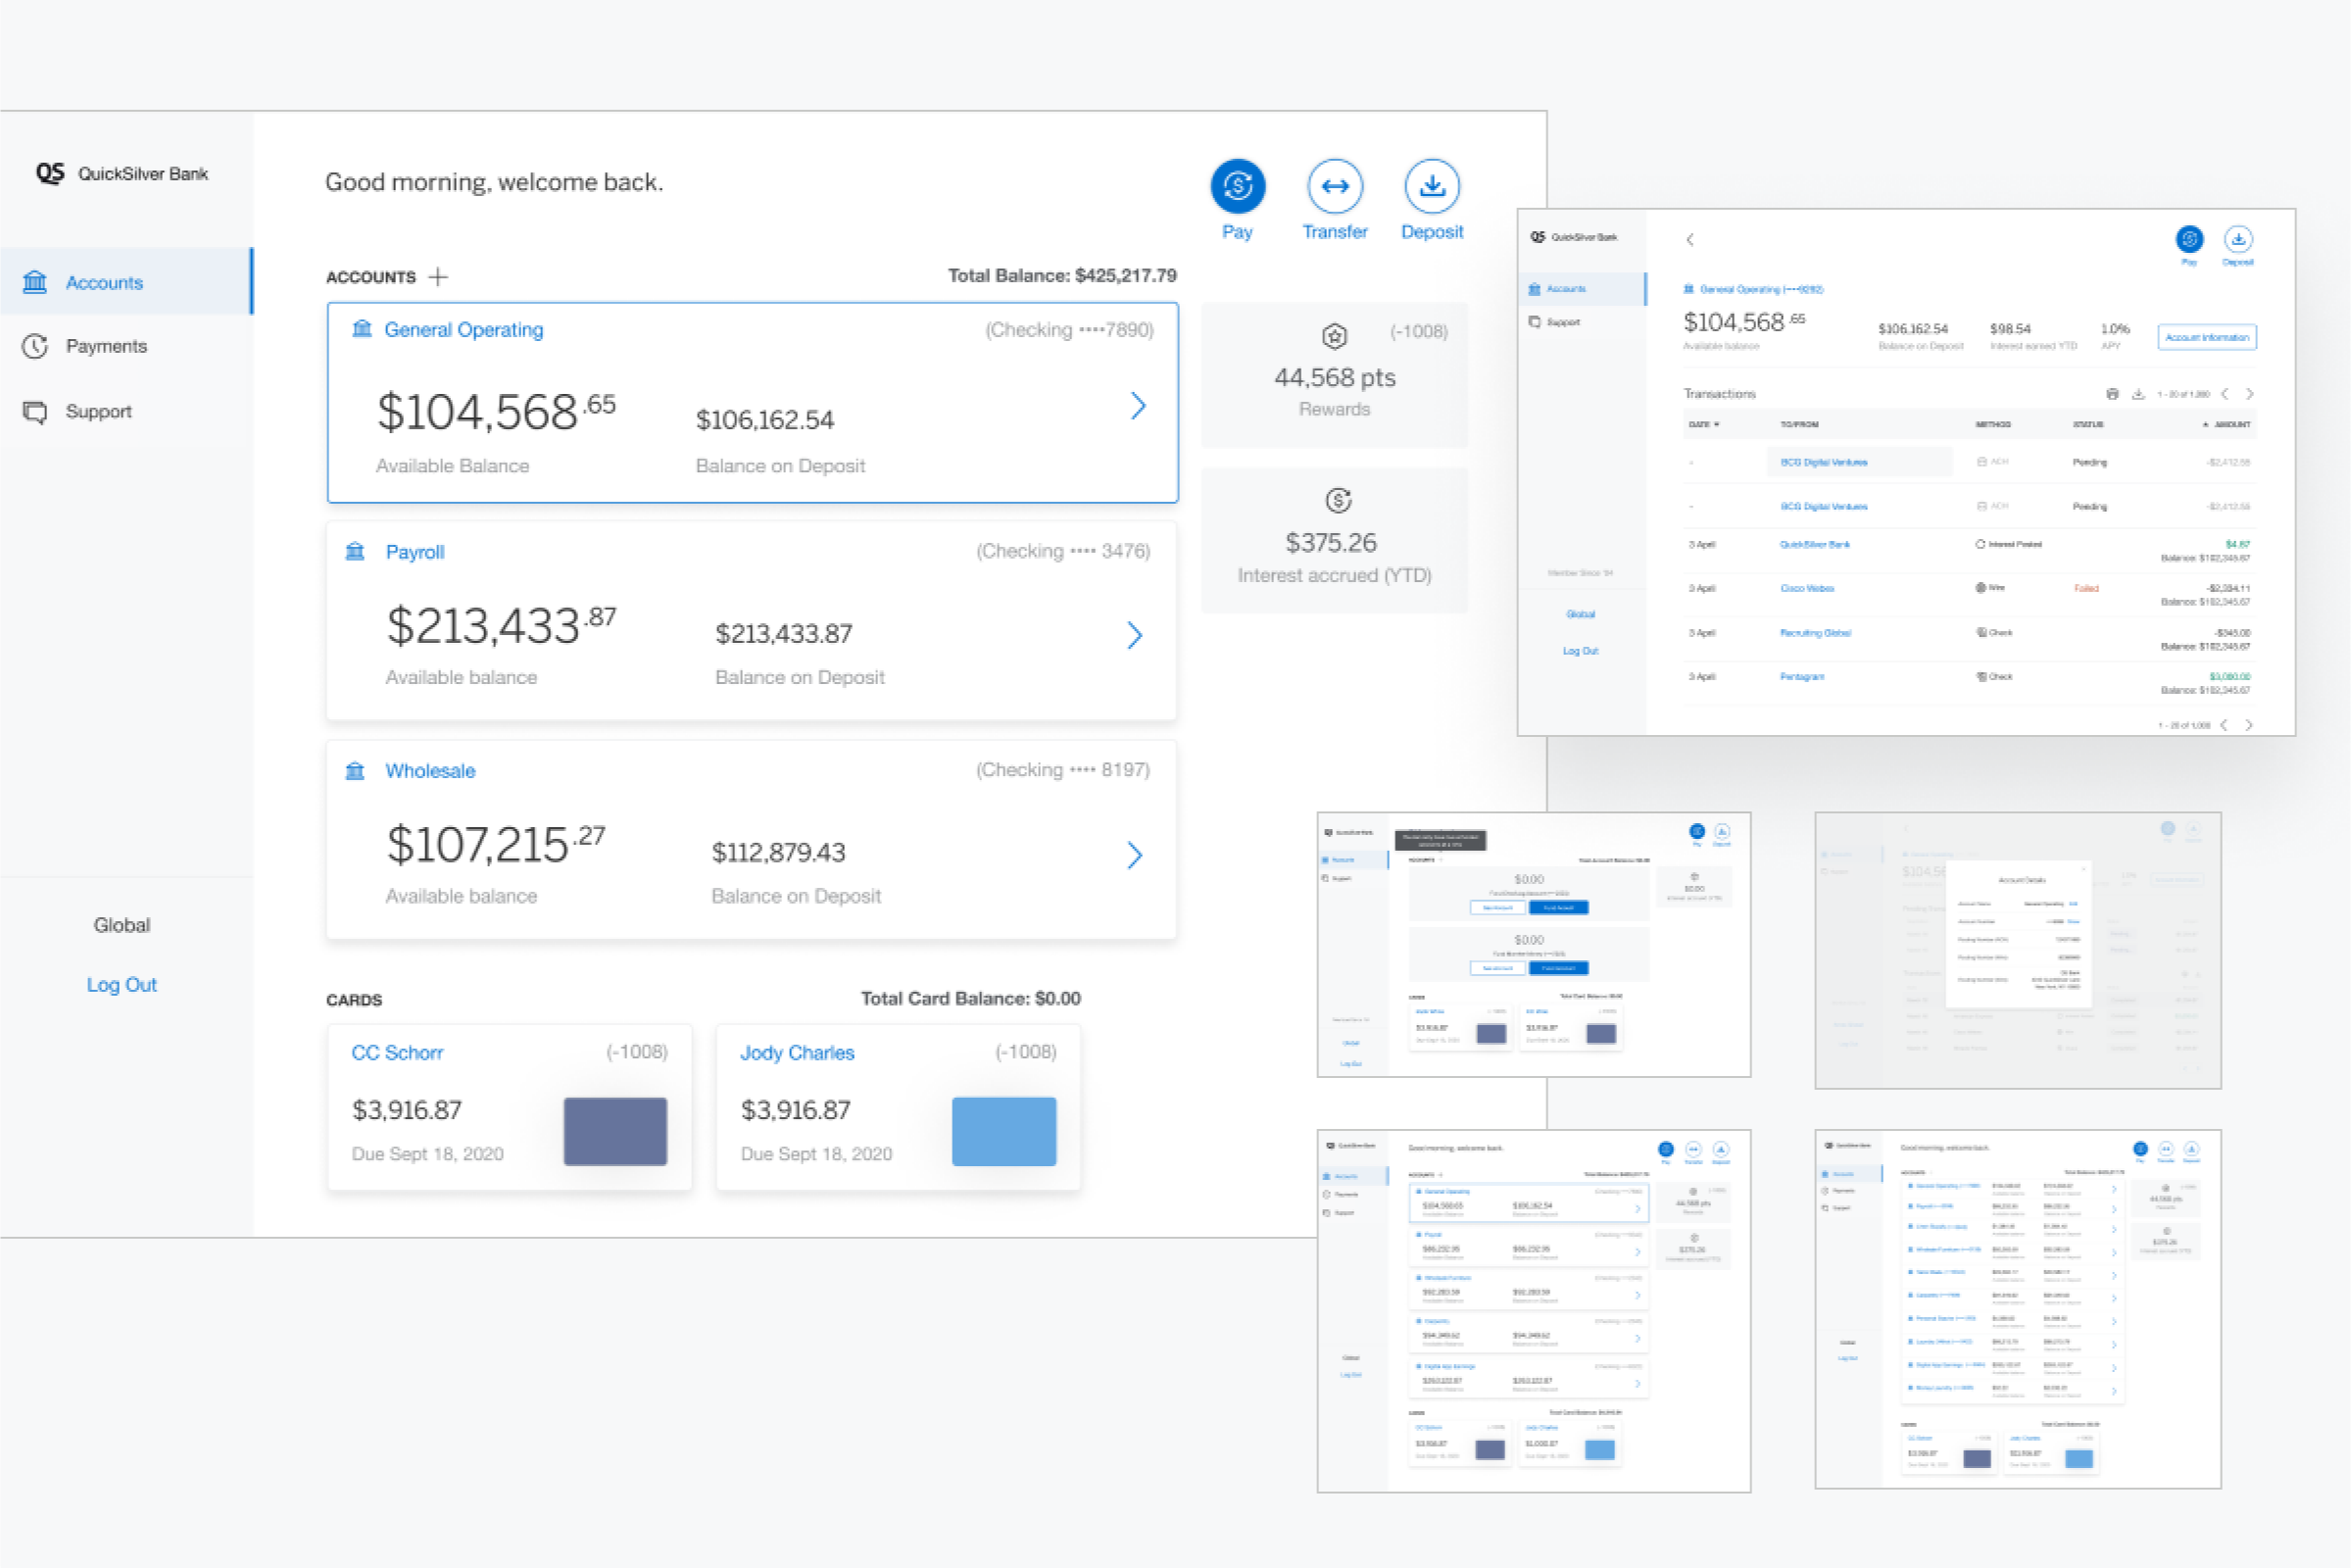Click the Interest accrued dollar icon

(x=1338, y=500)
